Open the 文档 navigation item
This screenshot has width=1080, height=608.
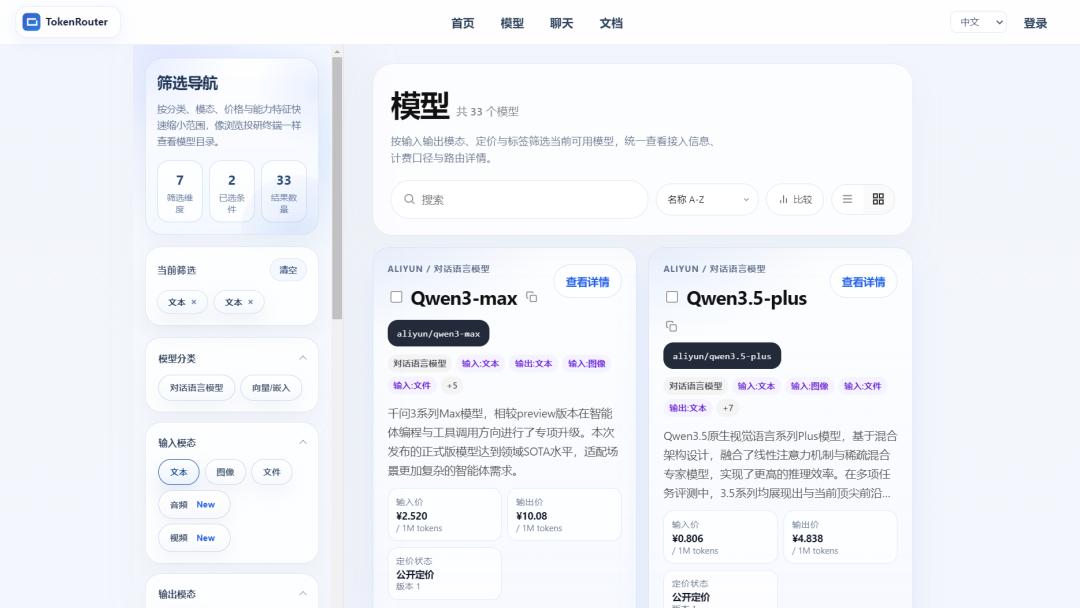(x=611, y=23)
